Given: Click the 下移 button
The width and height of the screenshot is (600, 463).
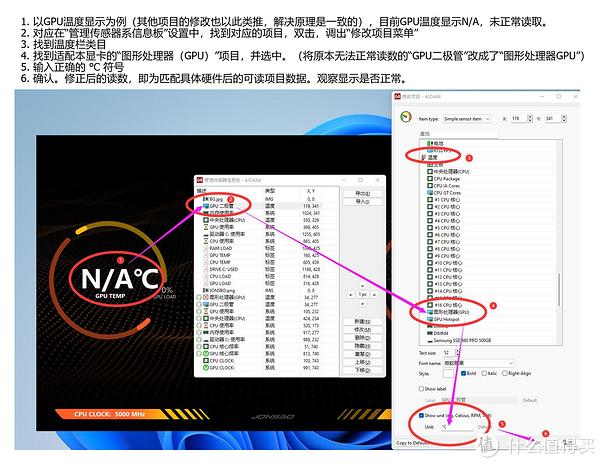Looking at the screenshot, I should (x=362, y=370).
